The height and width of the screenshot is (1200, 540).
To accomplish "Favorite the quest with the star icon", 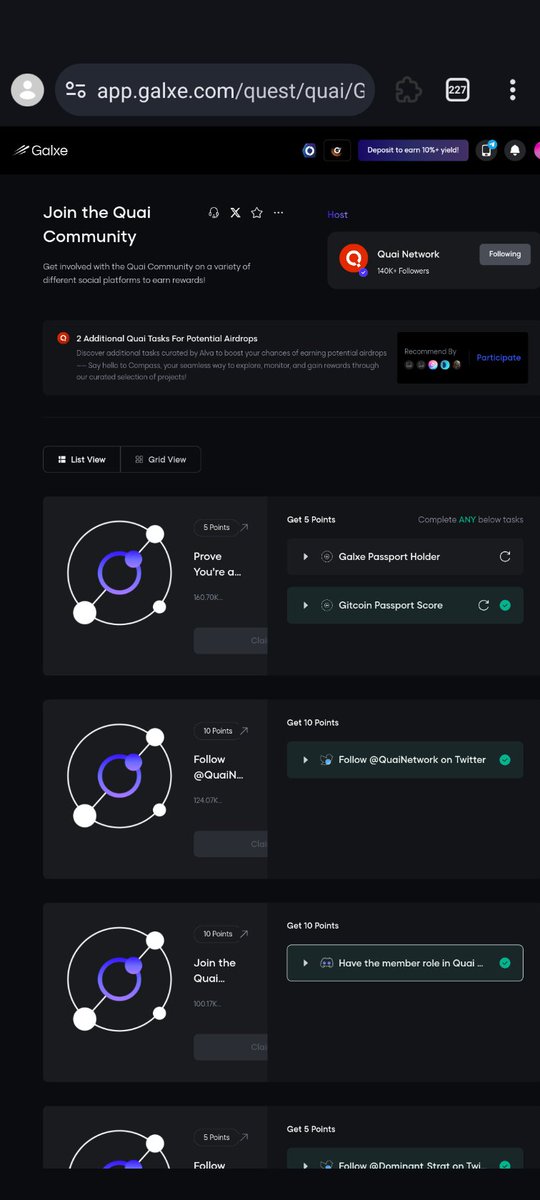I will pyautogui.click(x=257, y=213).
